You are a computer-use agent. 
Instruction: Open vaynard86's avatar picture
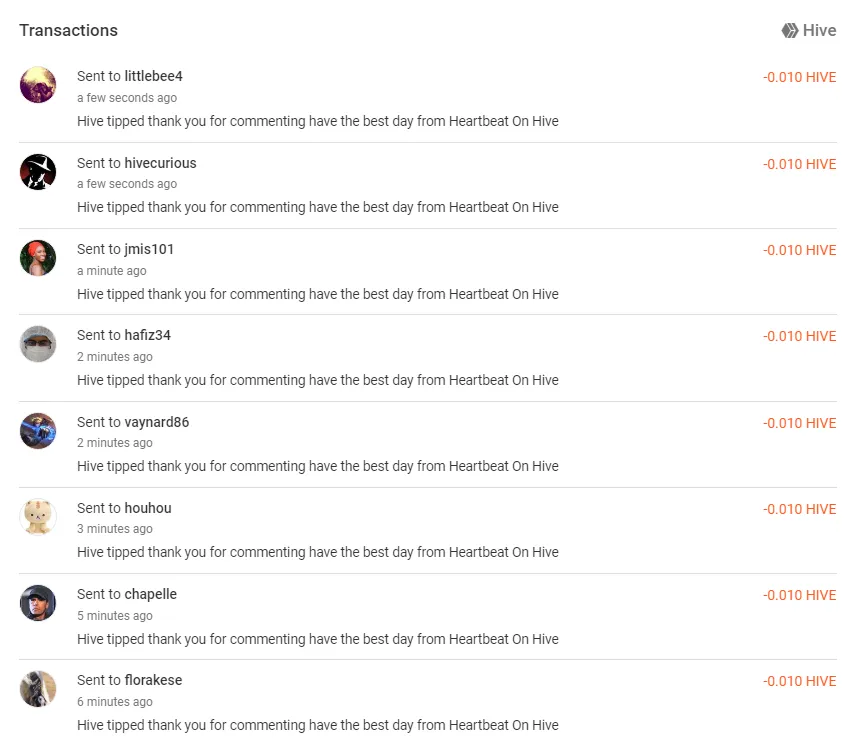38,431
